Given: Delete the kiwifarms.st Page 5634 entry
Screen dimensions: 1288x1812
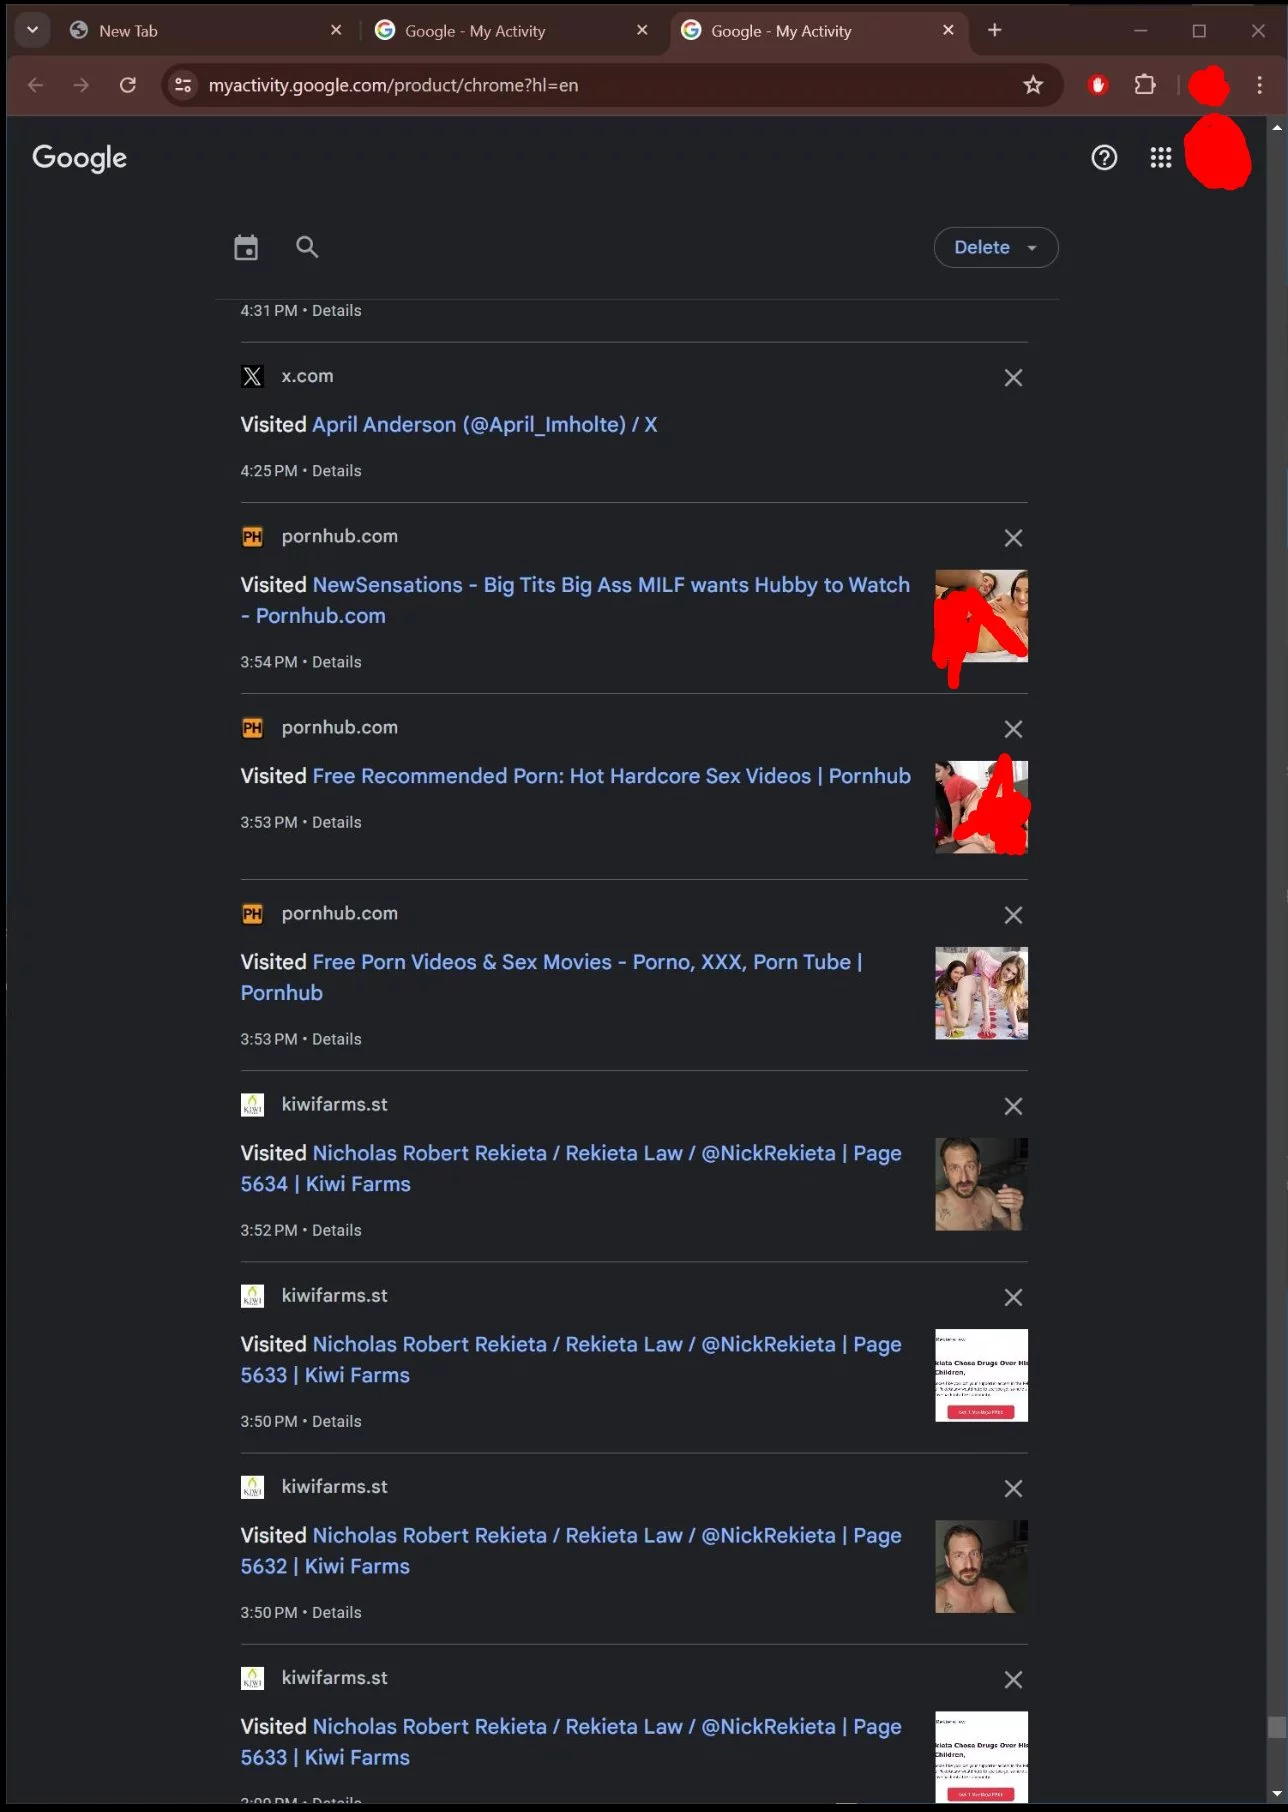Looking at the screenshot, I should pyautogui.click(x=1013, y=1106).
